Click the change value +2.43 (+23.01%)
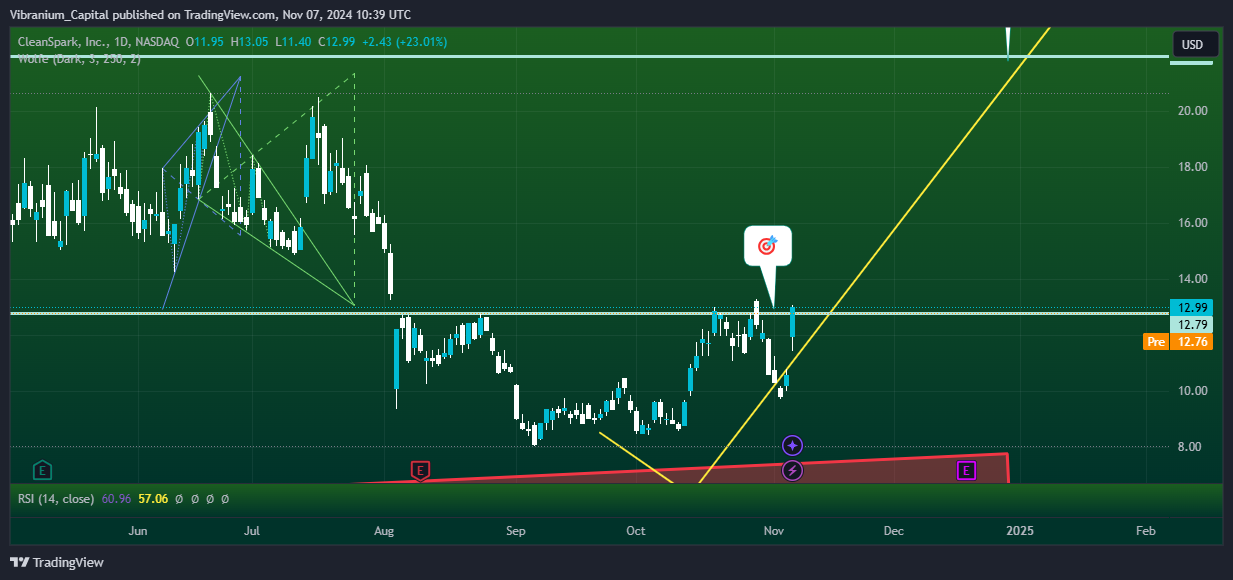The image size is (1233, 580). tap(405, 42)
